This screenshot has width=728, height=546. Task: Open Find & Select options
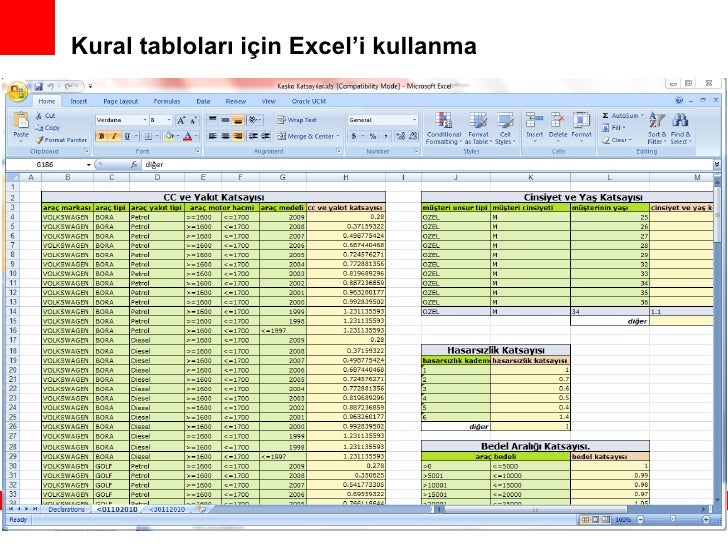coord(680,129)
